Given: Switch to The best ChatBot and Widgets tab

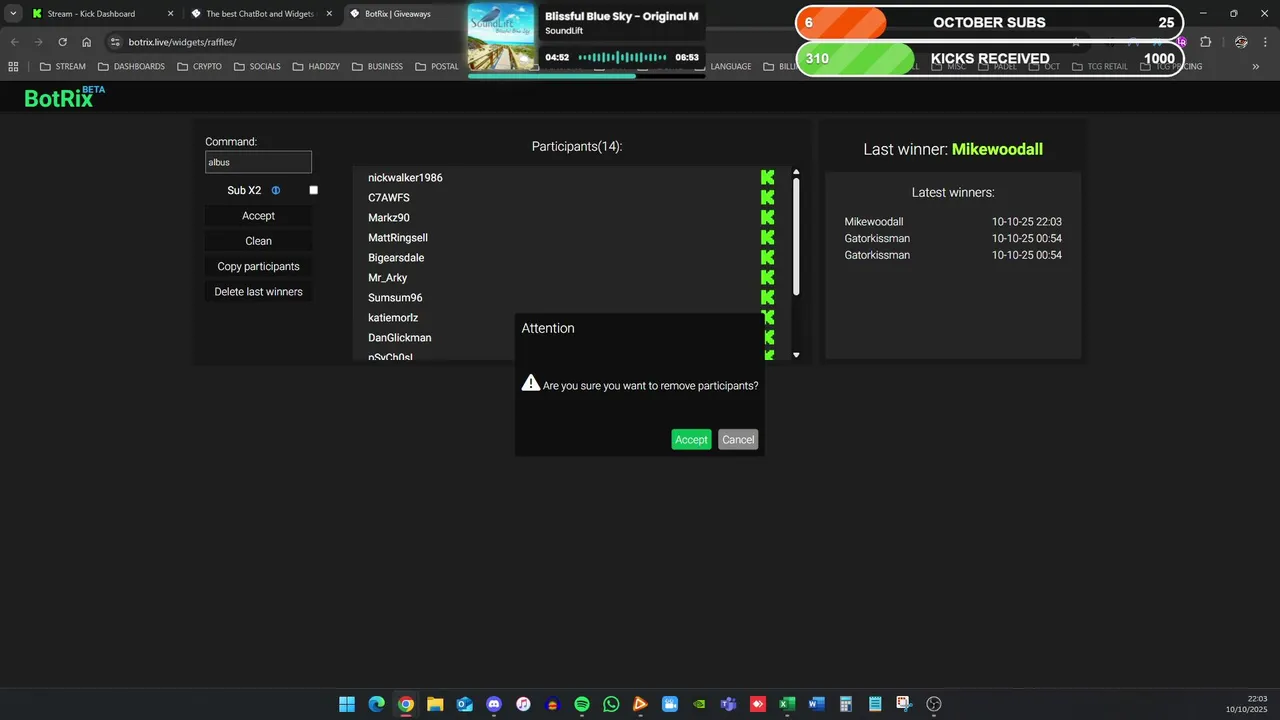Looking at the screenshot, I should [x=260, y=14].
